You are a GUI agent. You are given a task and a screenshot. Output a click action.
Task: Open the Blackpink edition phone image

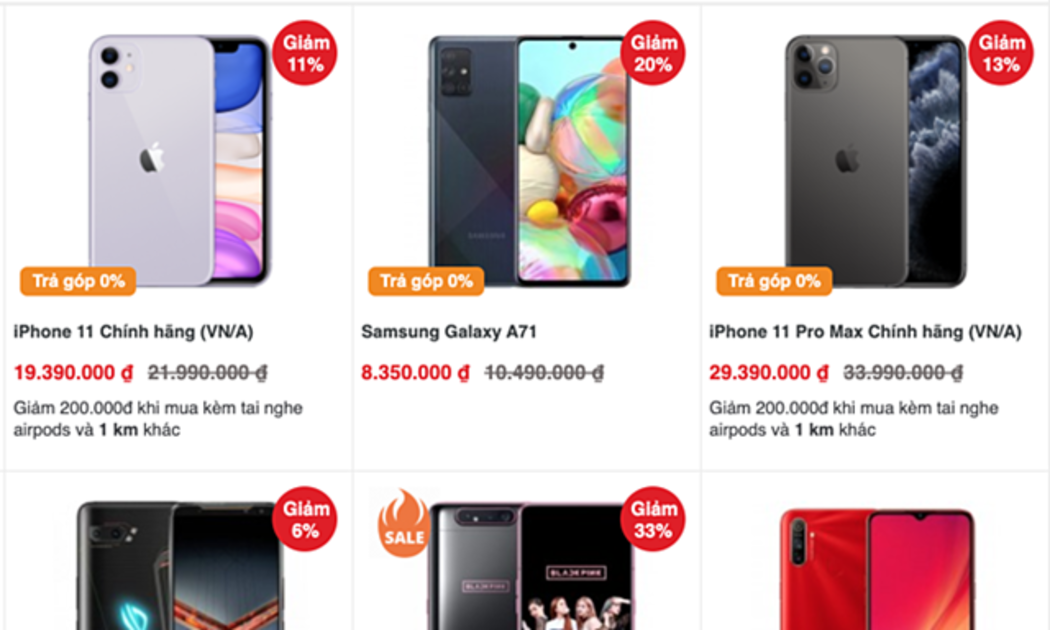pyautogui.click(x=530, y=566)
